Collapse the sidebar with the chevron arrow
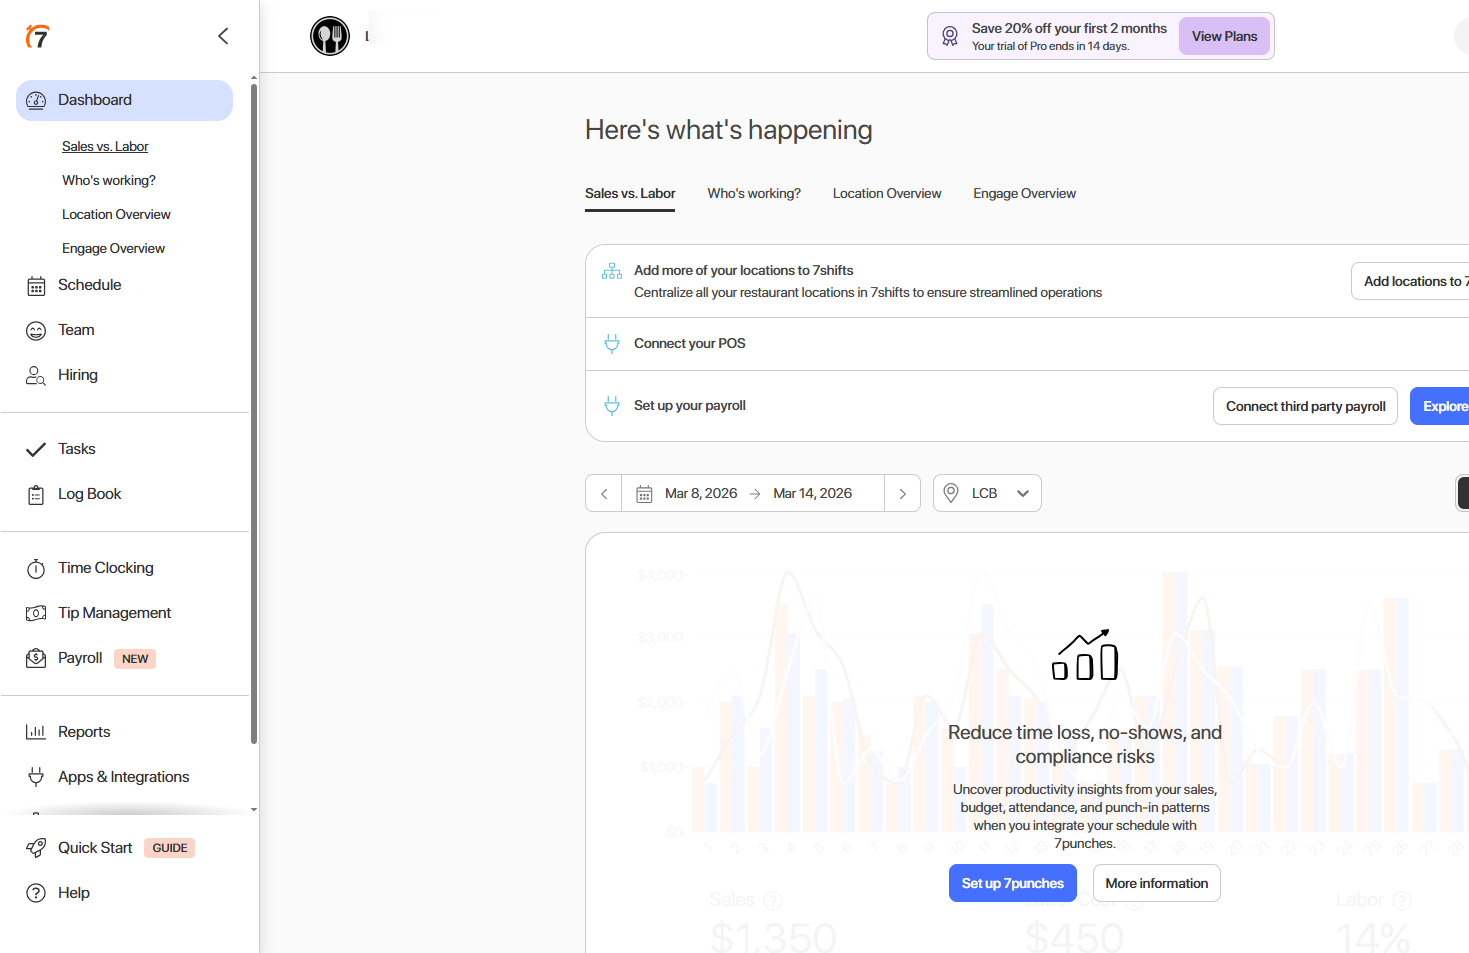Viewport: 1469px width, 953px height. 223,36
